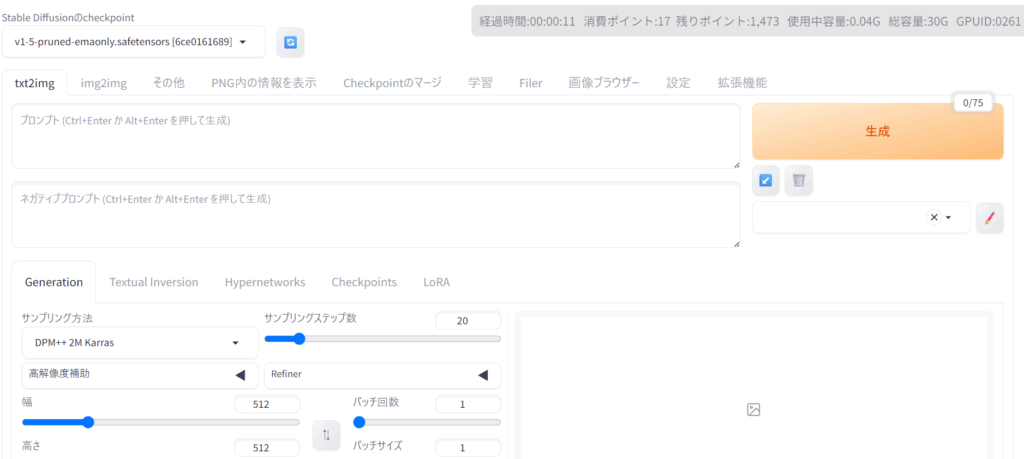This screenshot has height=459, width=1024.
Task: Click the swap width and height icon
Action: click(326, 434)
